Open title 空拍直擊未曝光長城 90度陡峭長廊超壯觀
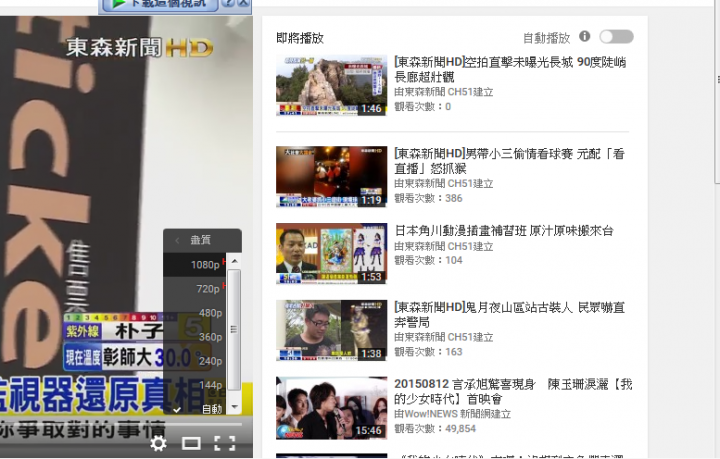Viewport: 720px width, 459px height. pos(510,69)
